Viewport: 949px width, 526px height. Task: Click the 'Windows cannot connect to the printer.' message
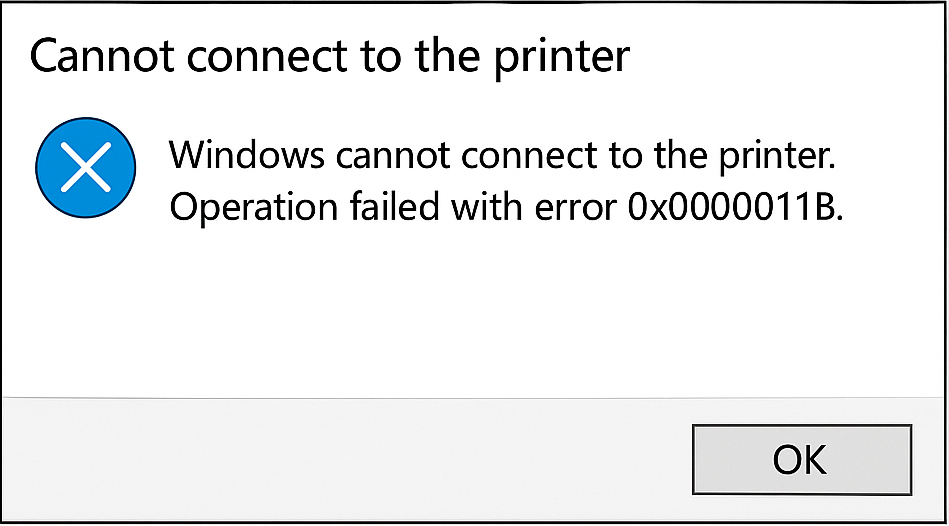tap(502, 155)
